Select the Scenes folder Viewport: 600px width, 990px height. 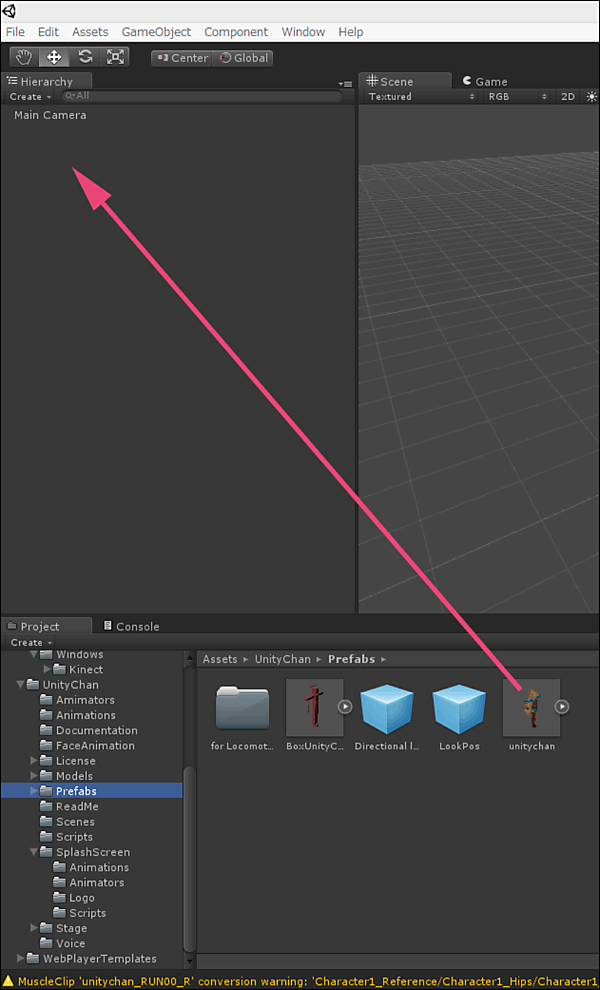point(67,821)
